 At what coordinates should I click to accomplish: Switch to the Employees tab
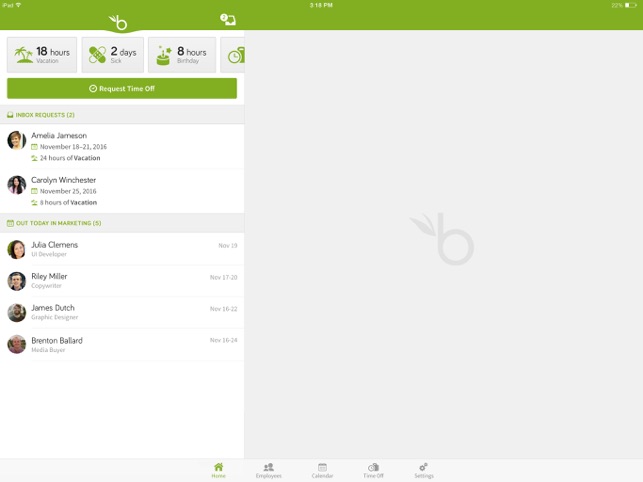coord(269,470)
